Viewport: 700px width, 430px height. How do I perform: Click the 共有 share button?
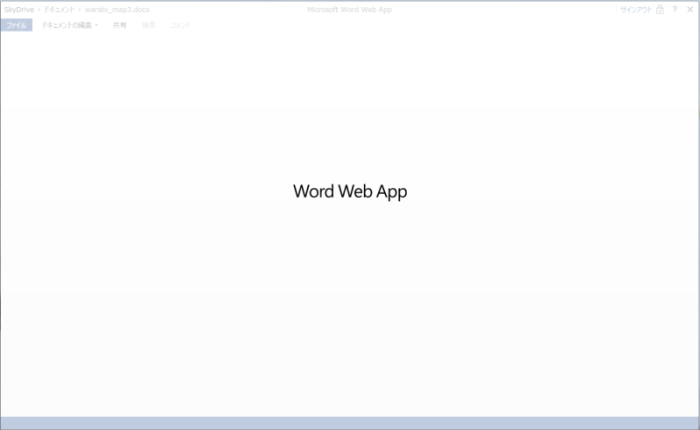[120, 24]
